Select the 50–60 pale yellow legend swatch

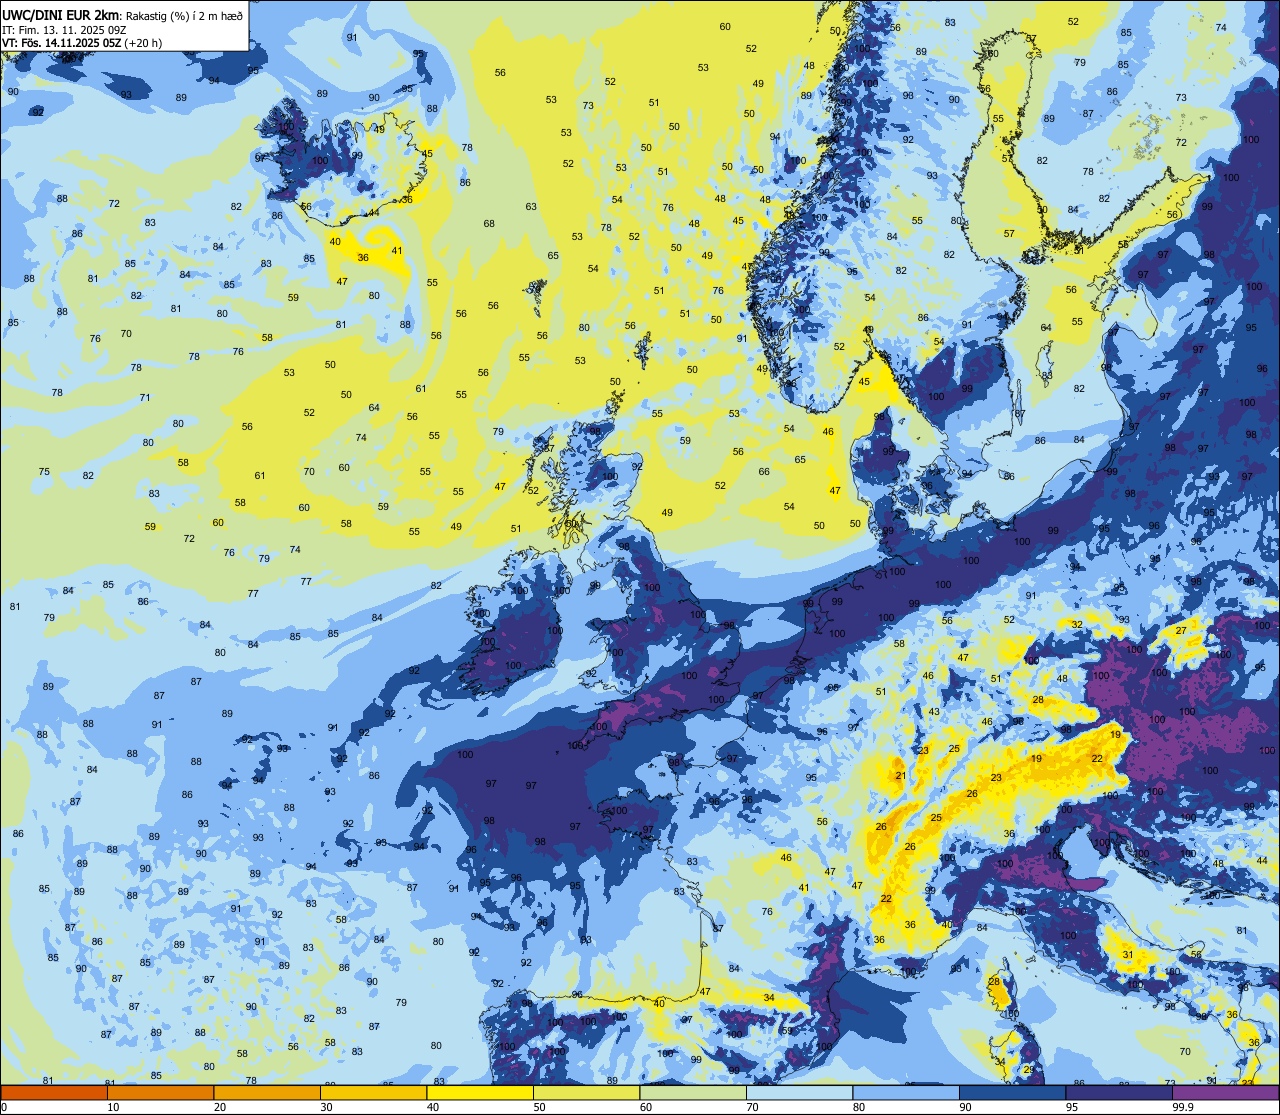point(586,1093)
